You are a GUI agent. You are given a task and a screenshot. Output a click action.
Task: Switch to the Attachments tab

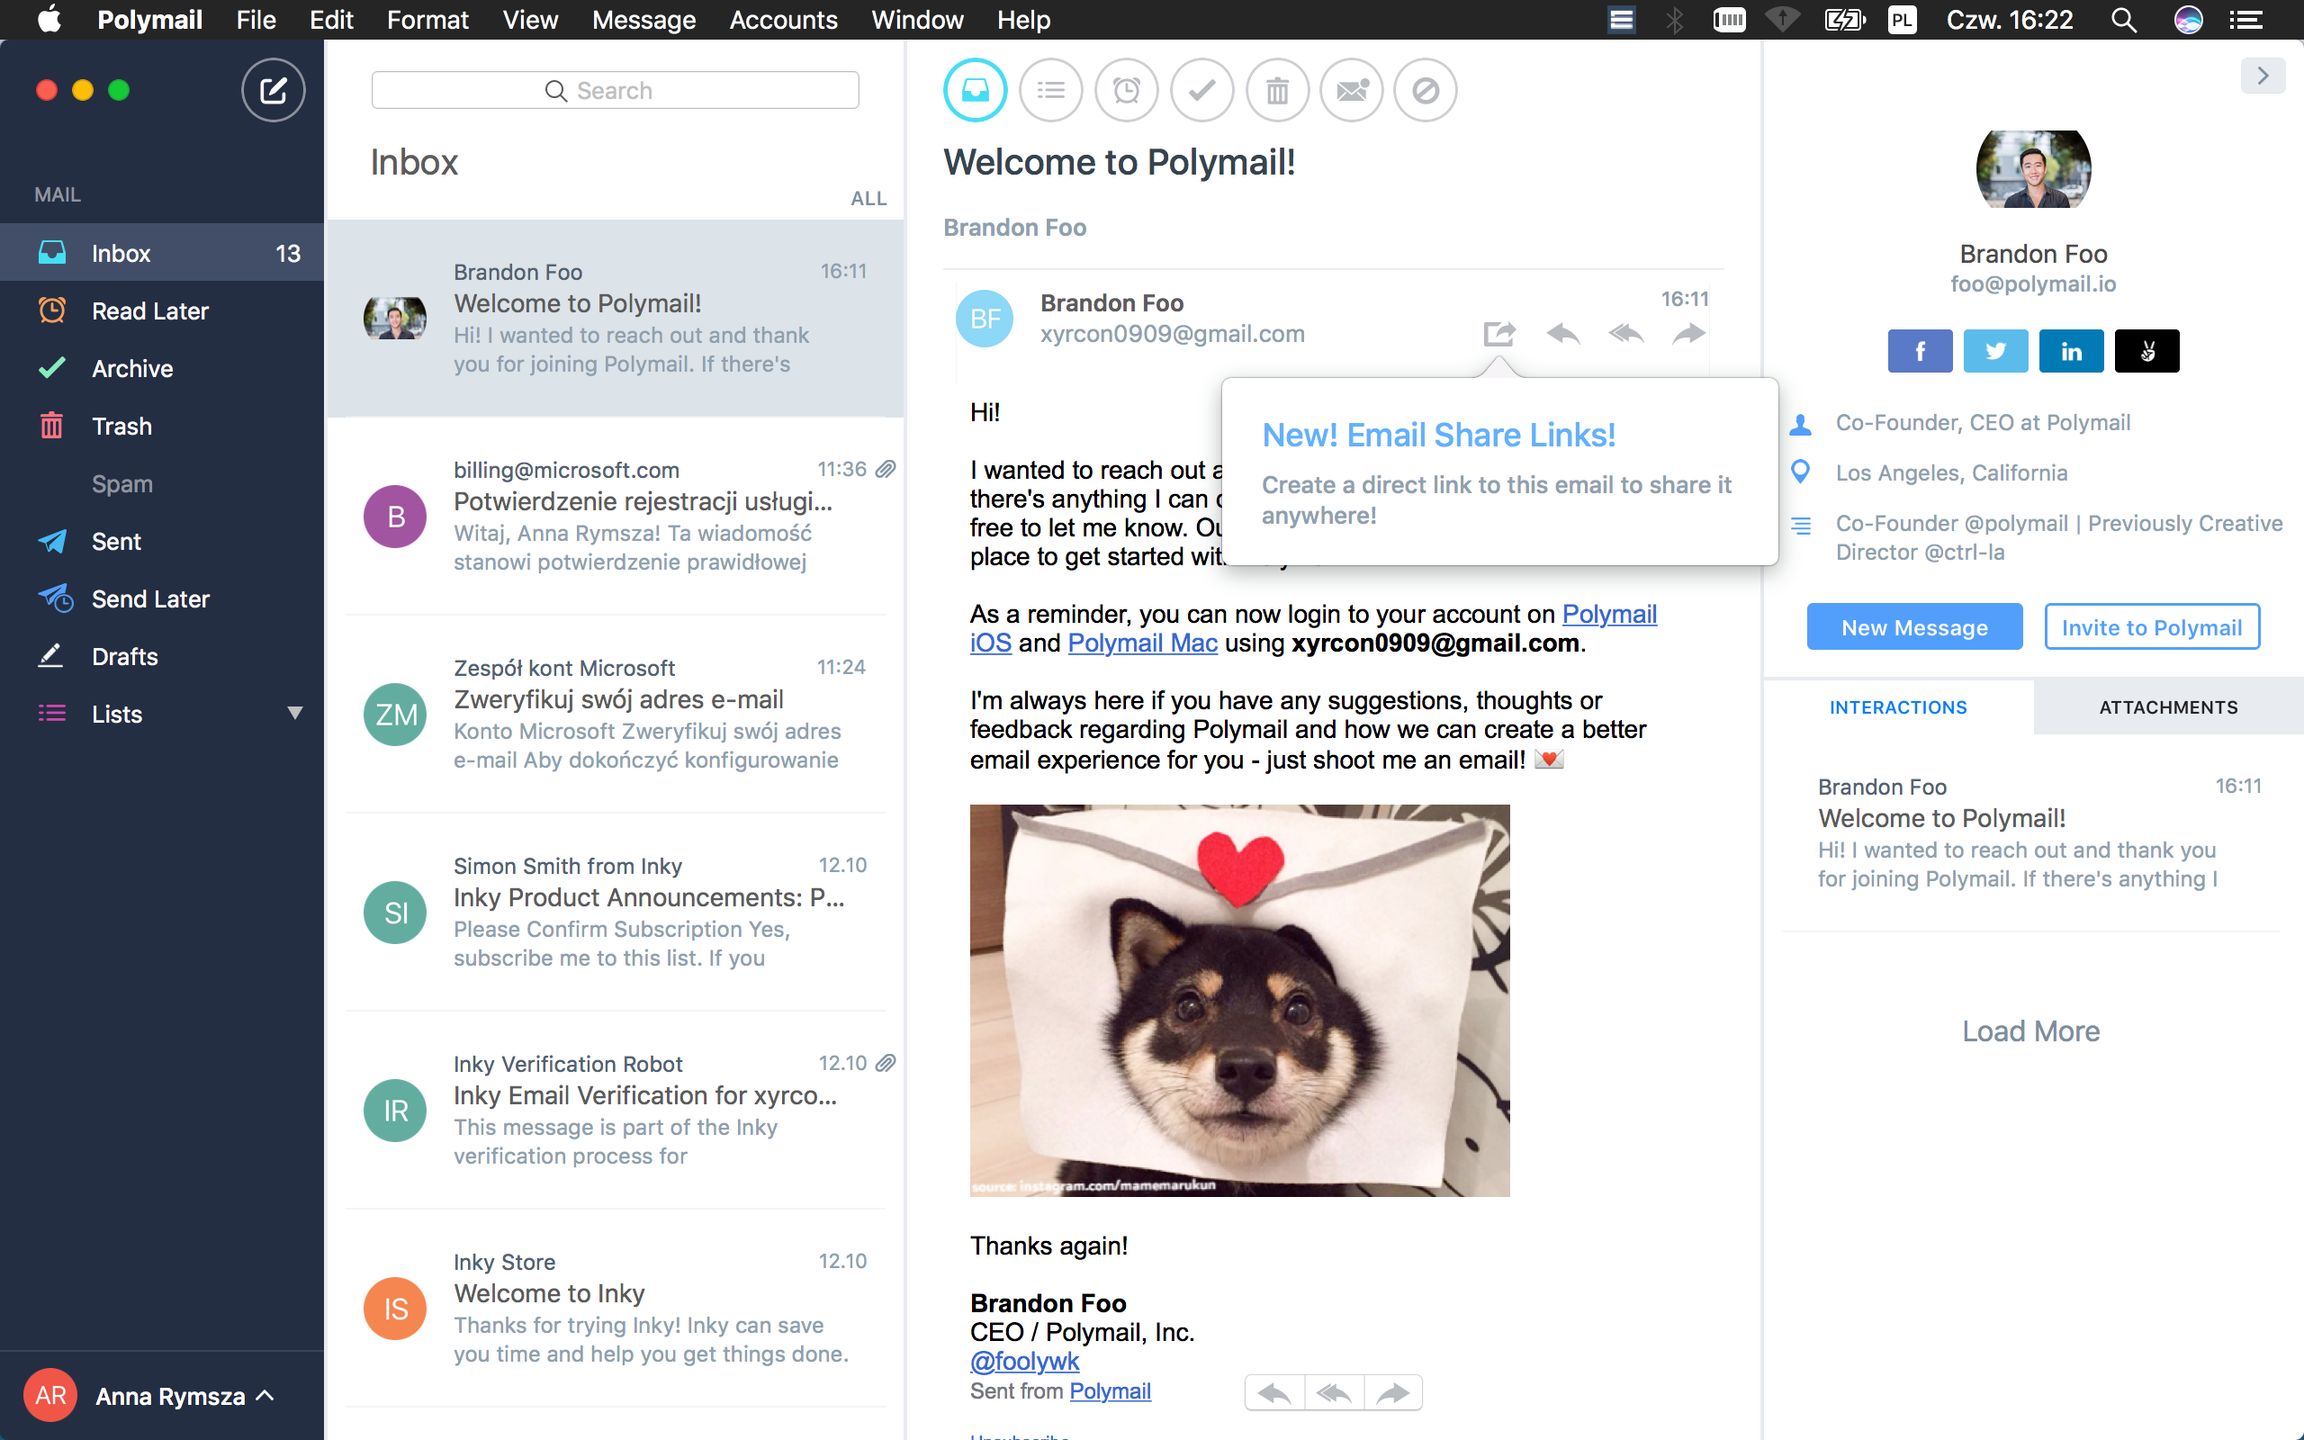(2168, 707)
